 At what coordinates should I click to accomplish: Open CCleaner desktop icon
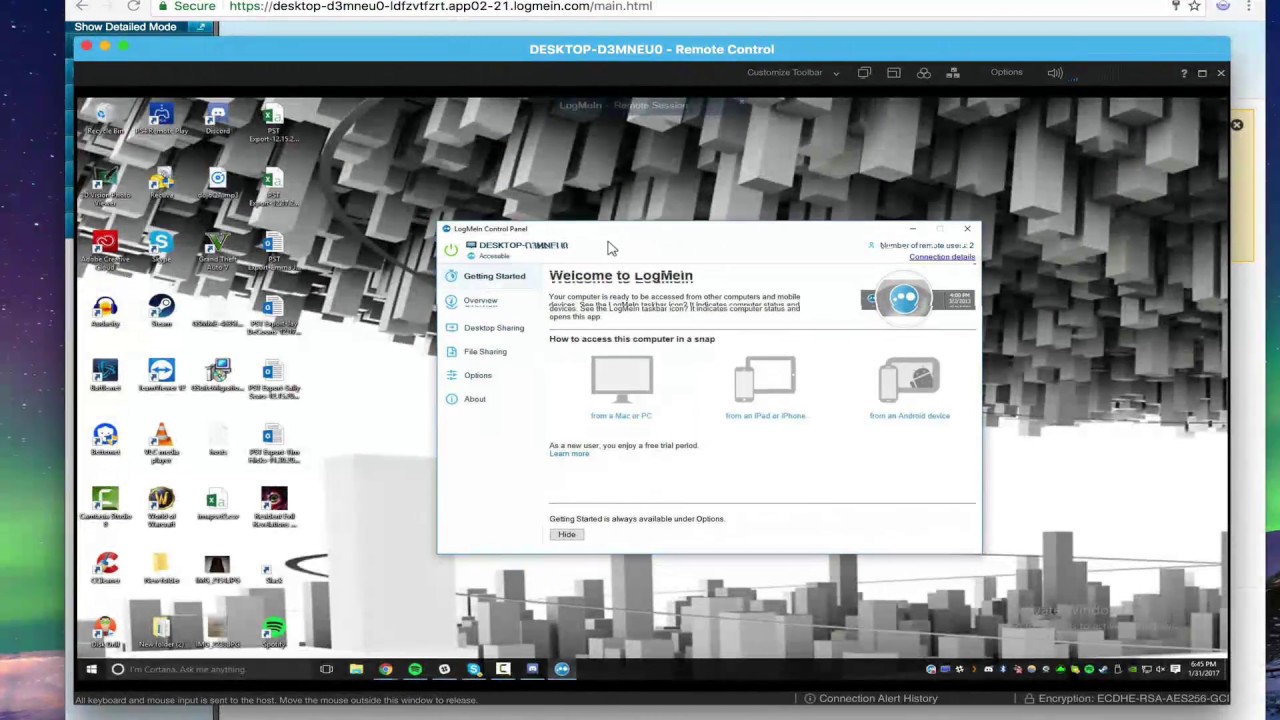pos(105,567)
